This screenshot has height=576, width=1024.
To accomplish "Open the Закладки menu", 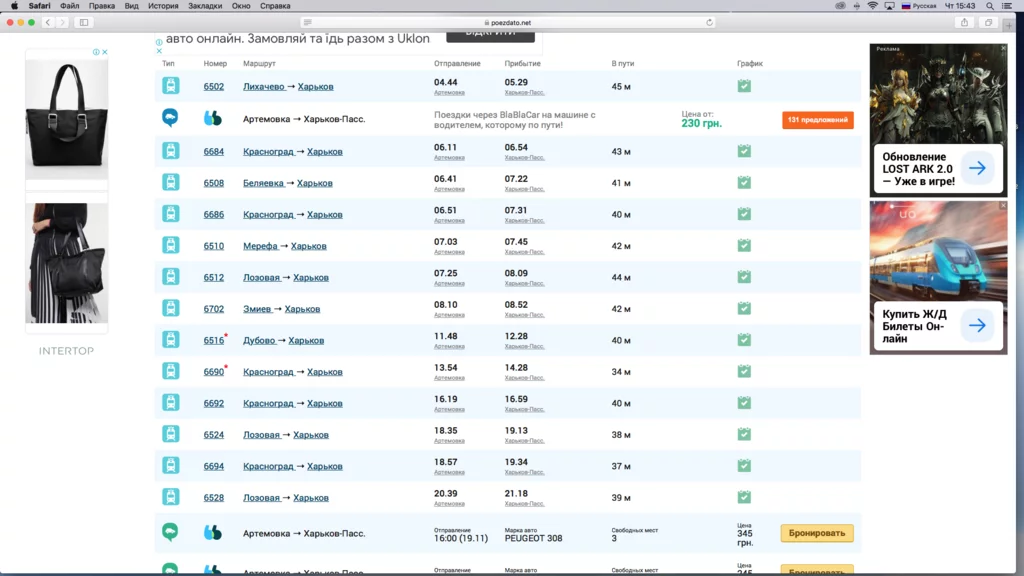I will [x=205, y=6].
